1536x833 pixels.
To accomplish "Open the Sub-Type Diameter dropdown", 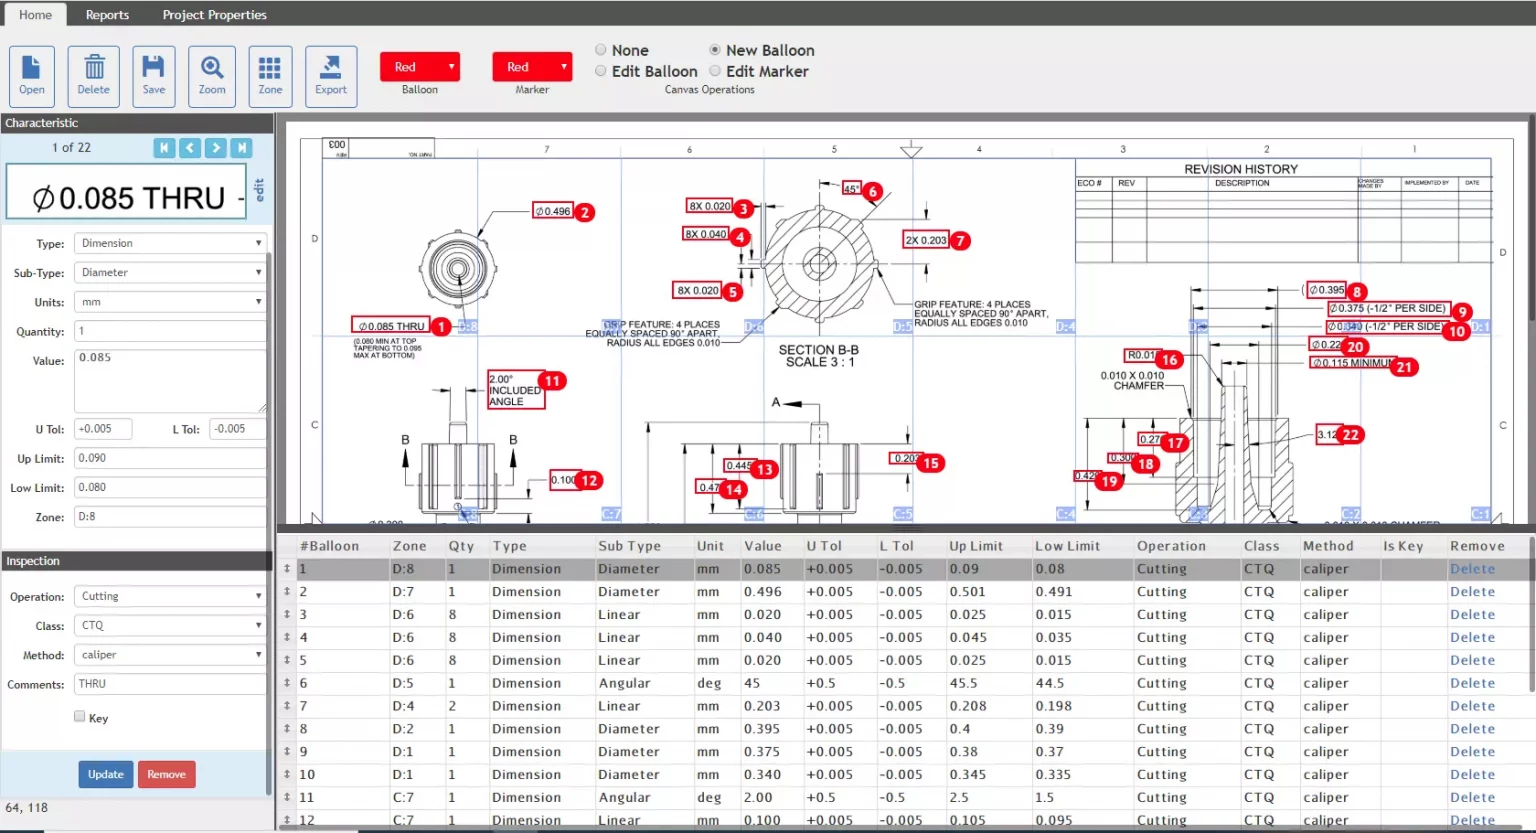I will pos(170,272).
